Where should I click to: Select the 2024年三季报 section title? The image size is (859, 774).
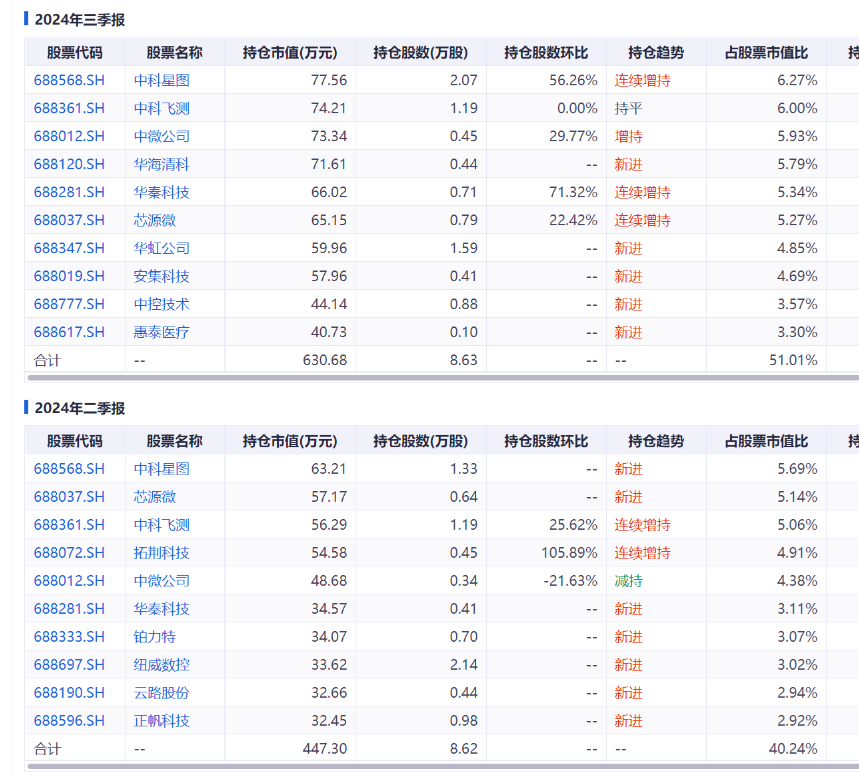(79, 20)
